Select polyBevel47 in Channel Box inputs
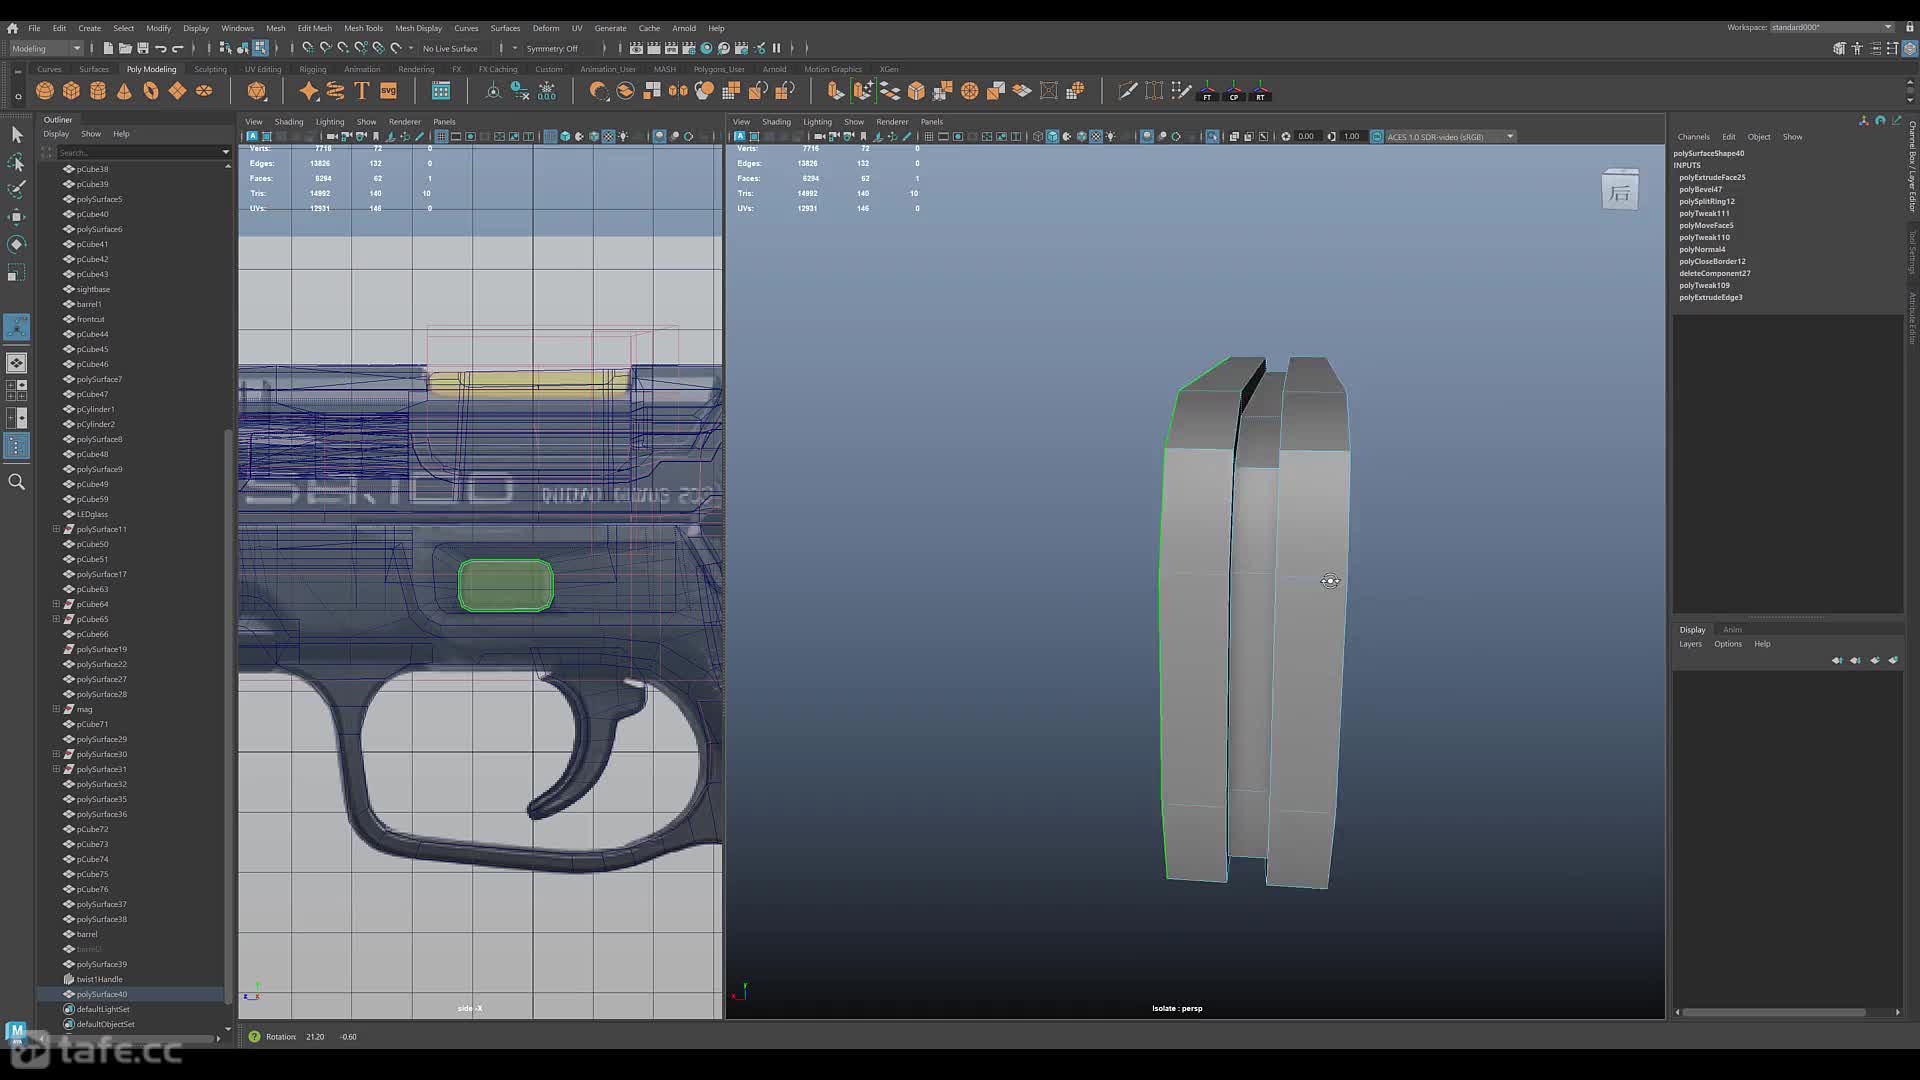The image size is (1920, 1080). [1700, 189]
